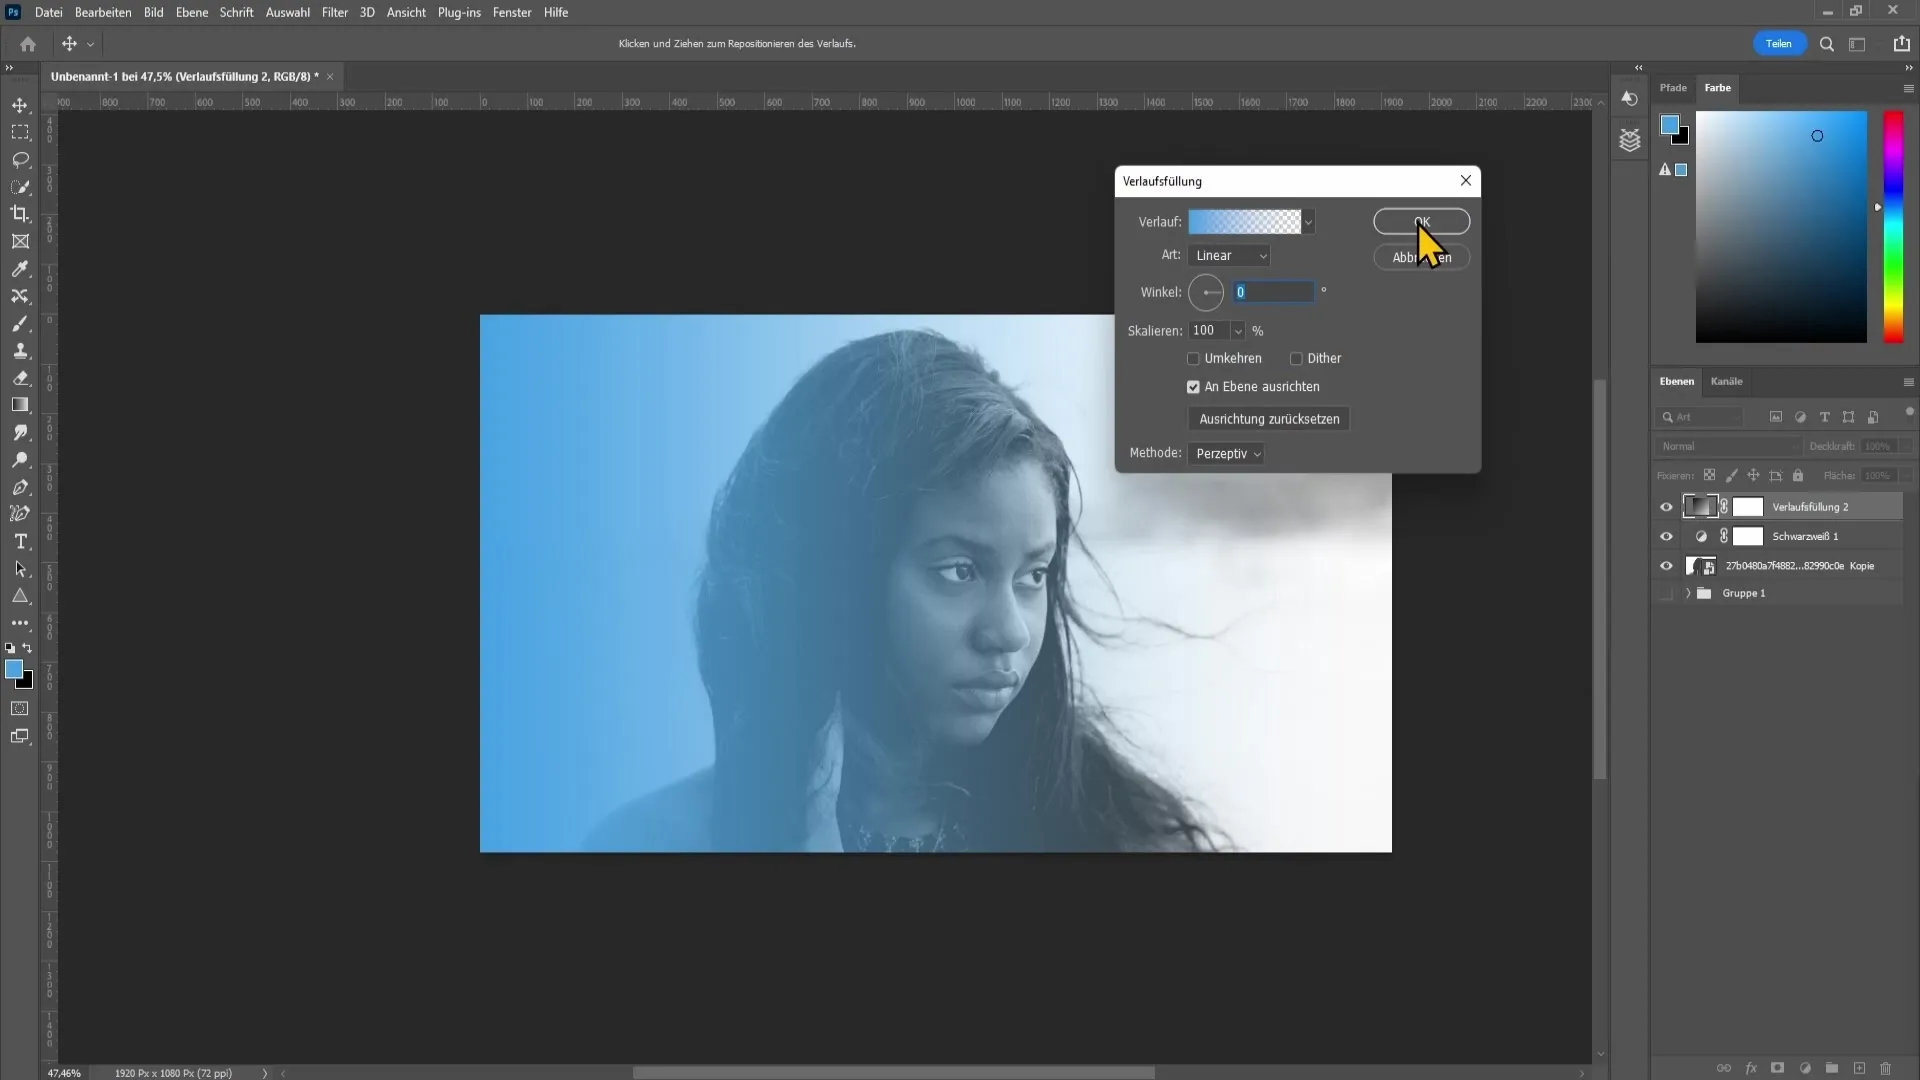This screenshot has height=1080, width=1920.
Task: Select the Lasso tool
Action: coord(20,158)
